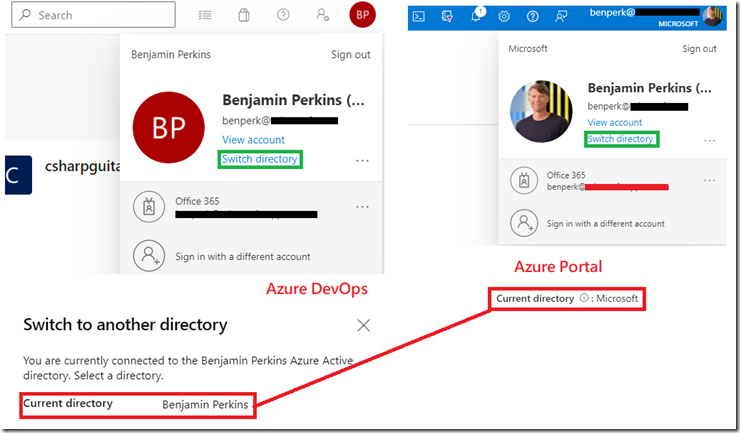The image size is (740, 433).
Task: Open View account in the Azure DevOps panel
Action: (x=253, y=140)
